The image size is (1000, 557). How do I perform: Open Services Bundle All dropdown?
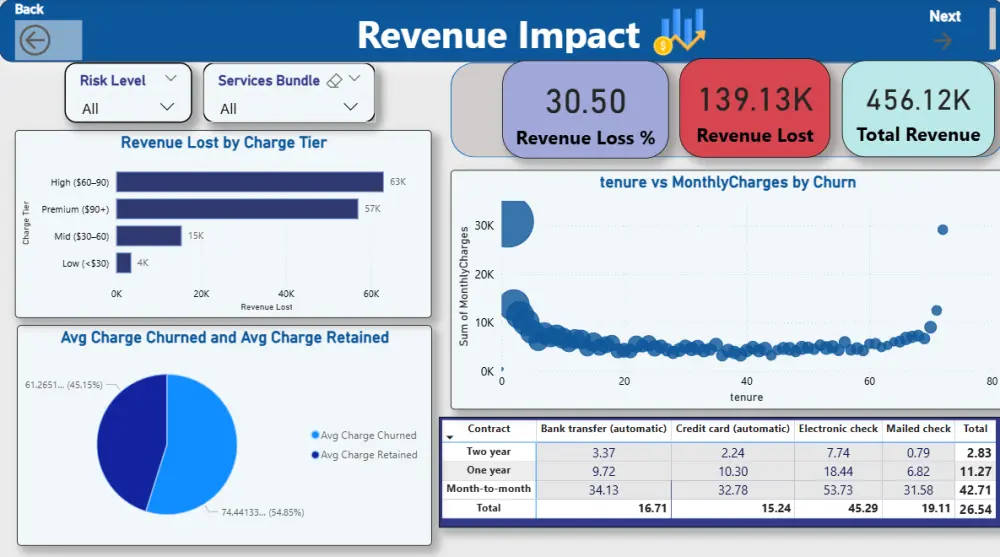tap(350, 107)
